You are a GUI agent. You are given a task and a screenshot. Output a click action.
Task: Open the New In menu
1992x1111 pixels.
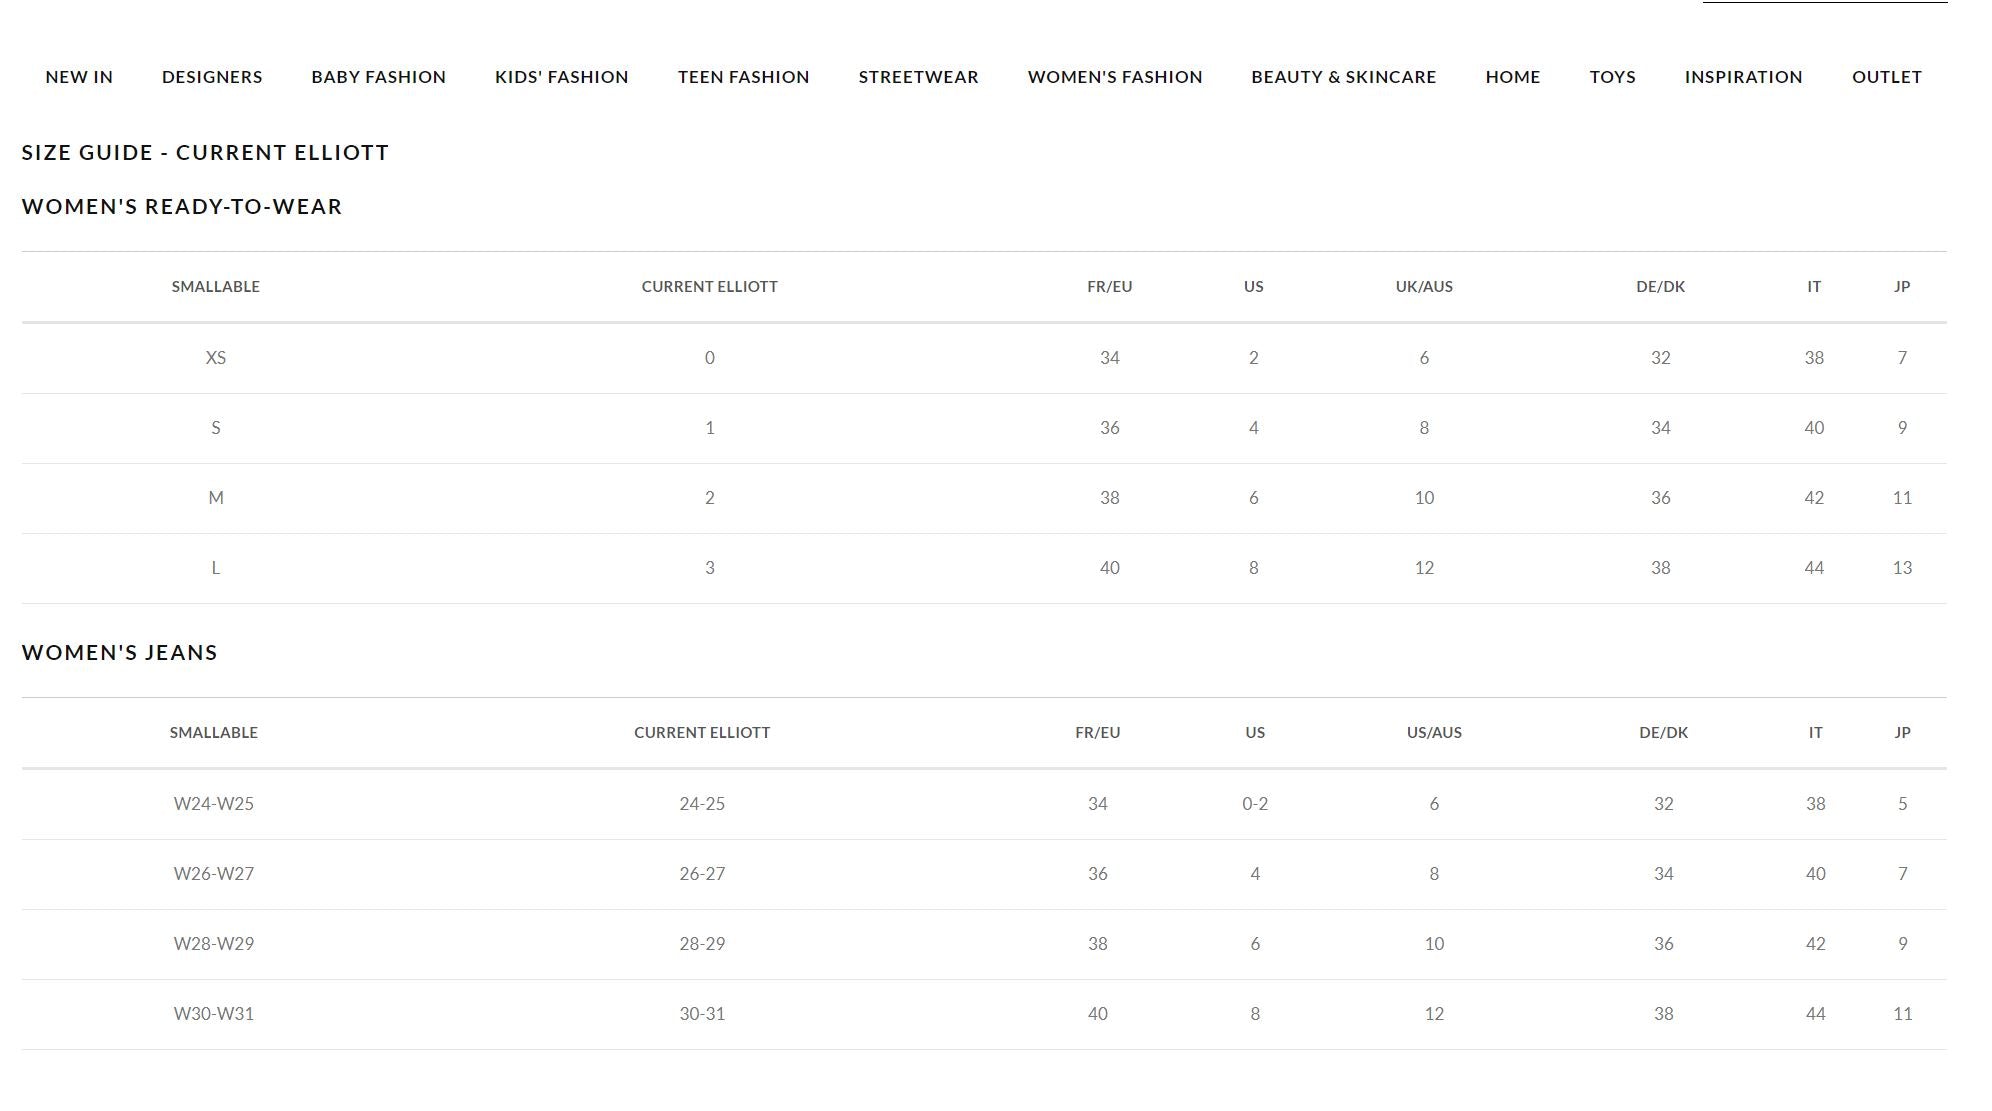pos(79,77)
